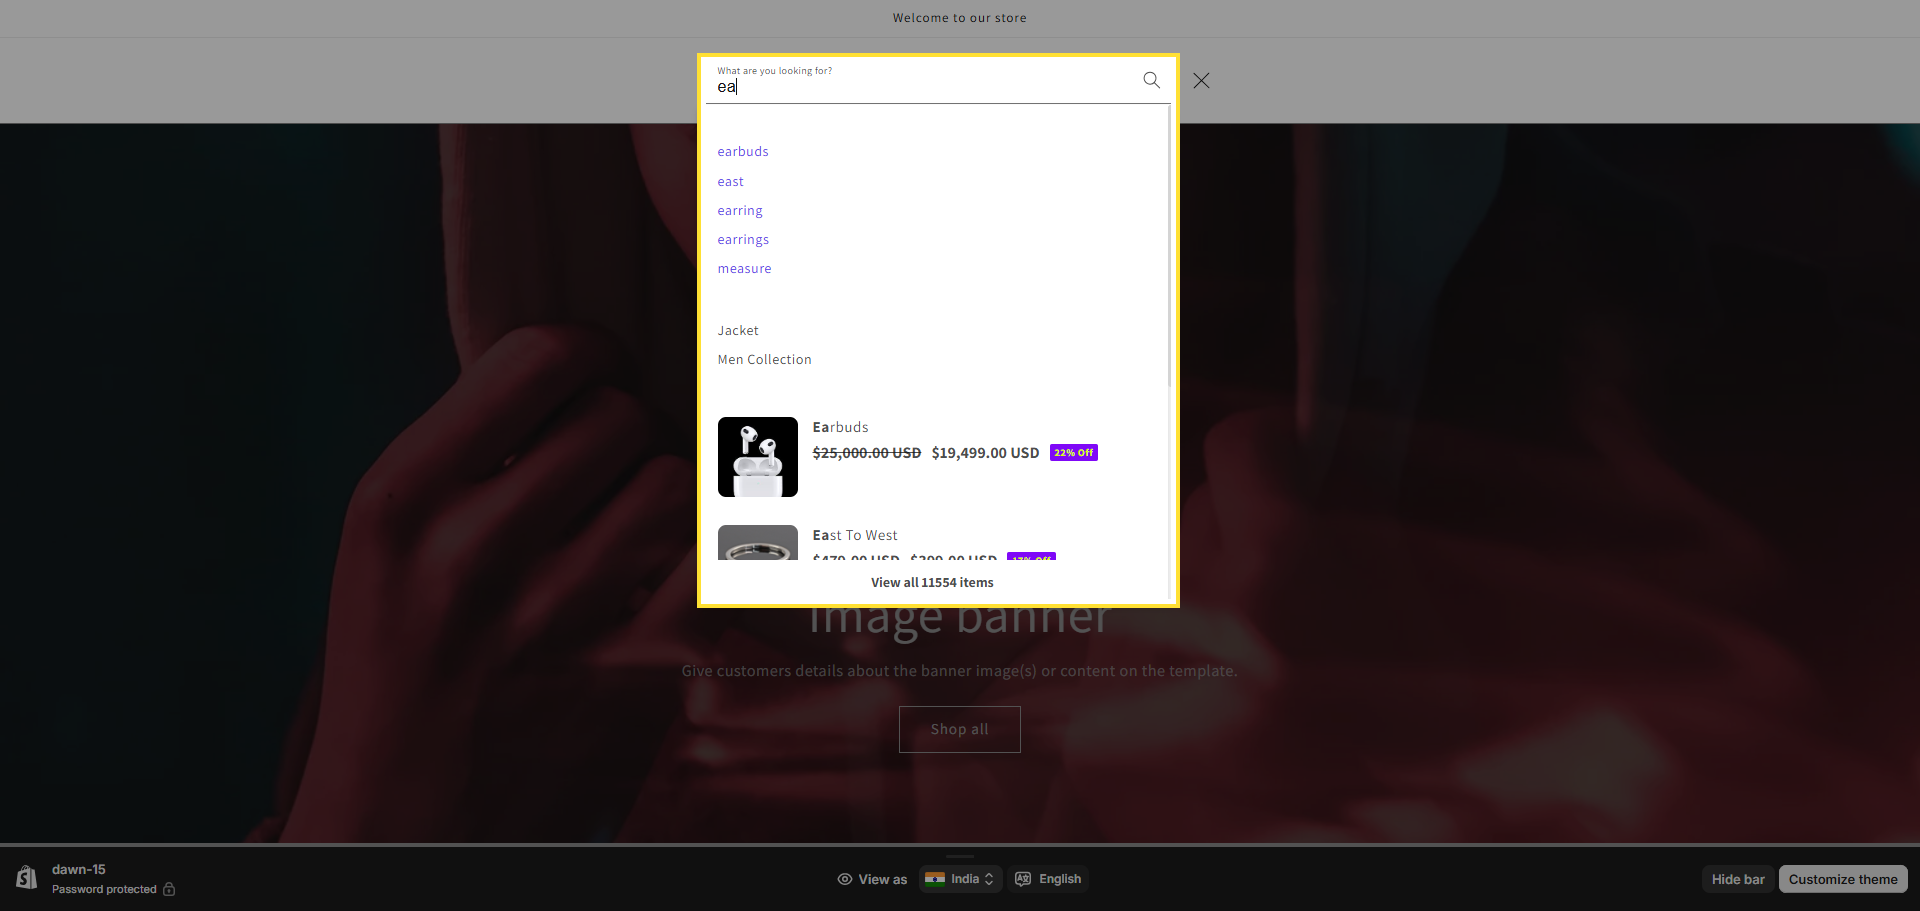
Task: Focus the search text input field
Action: [x=920, y=87]
